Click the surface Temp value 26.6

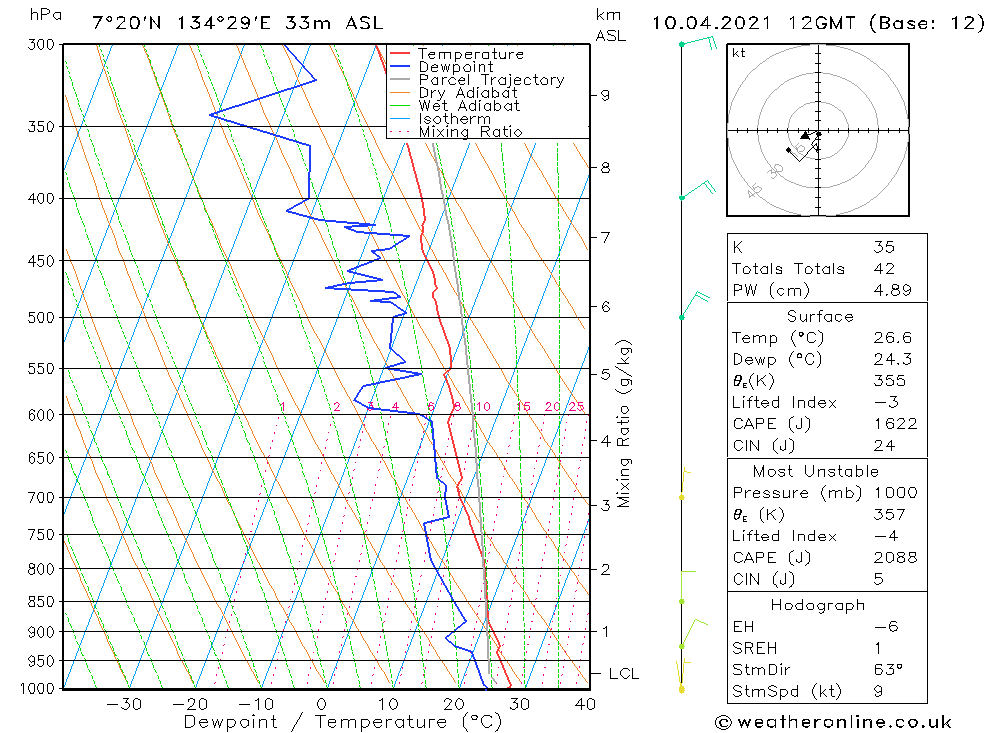point(892,337)
